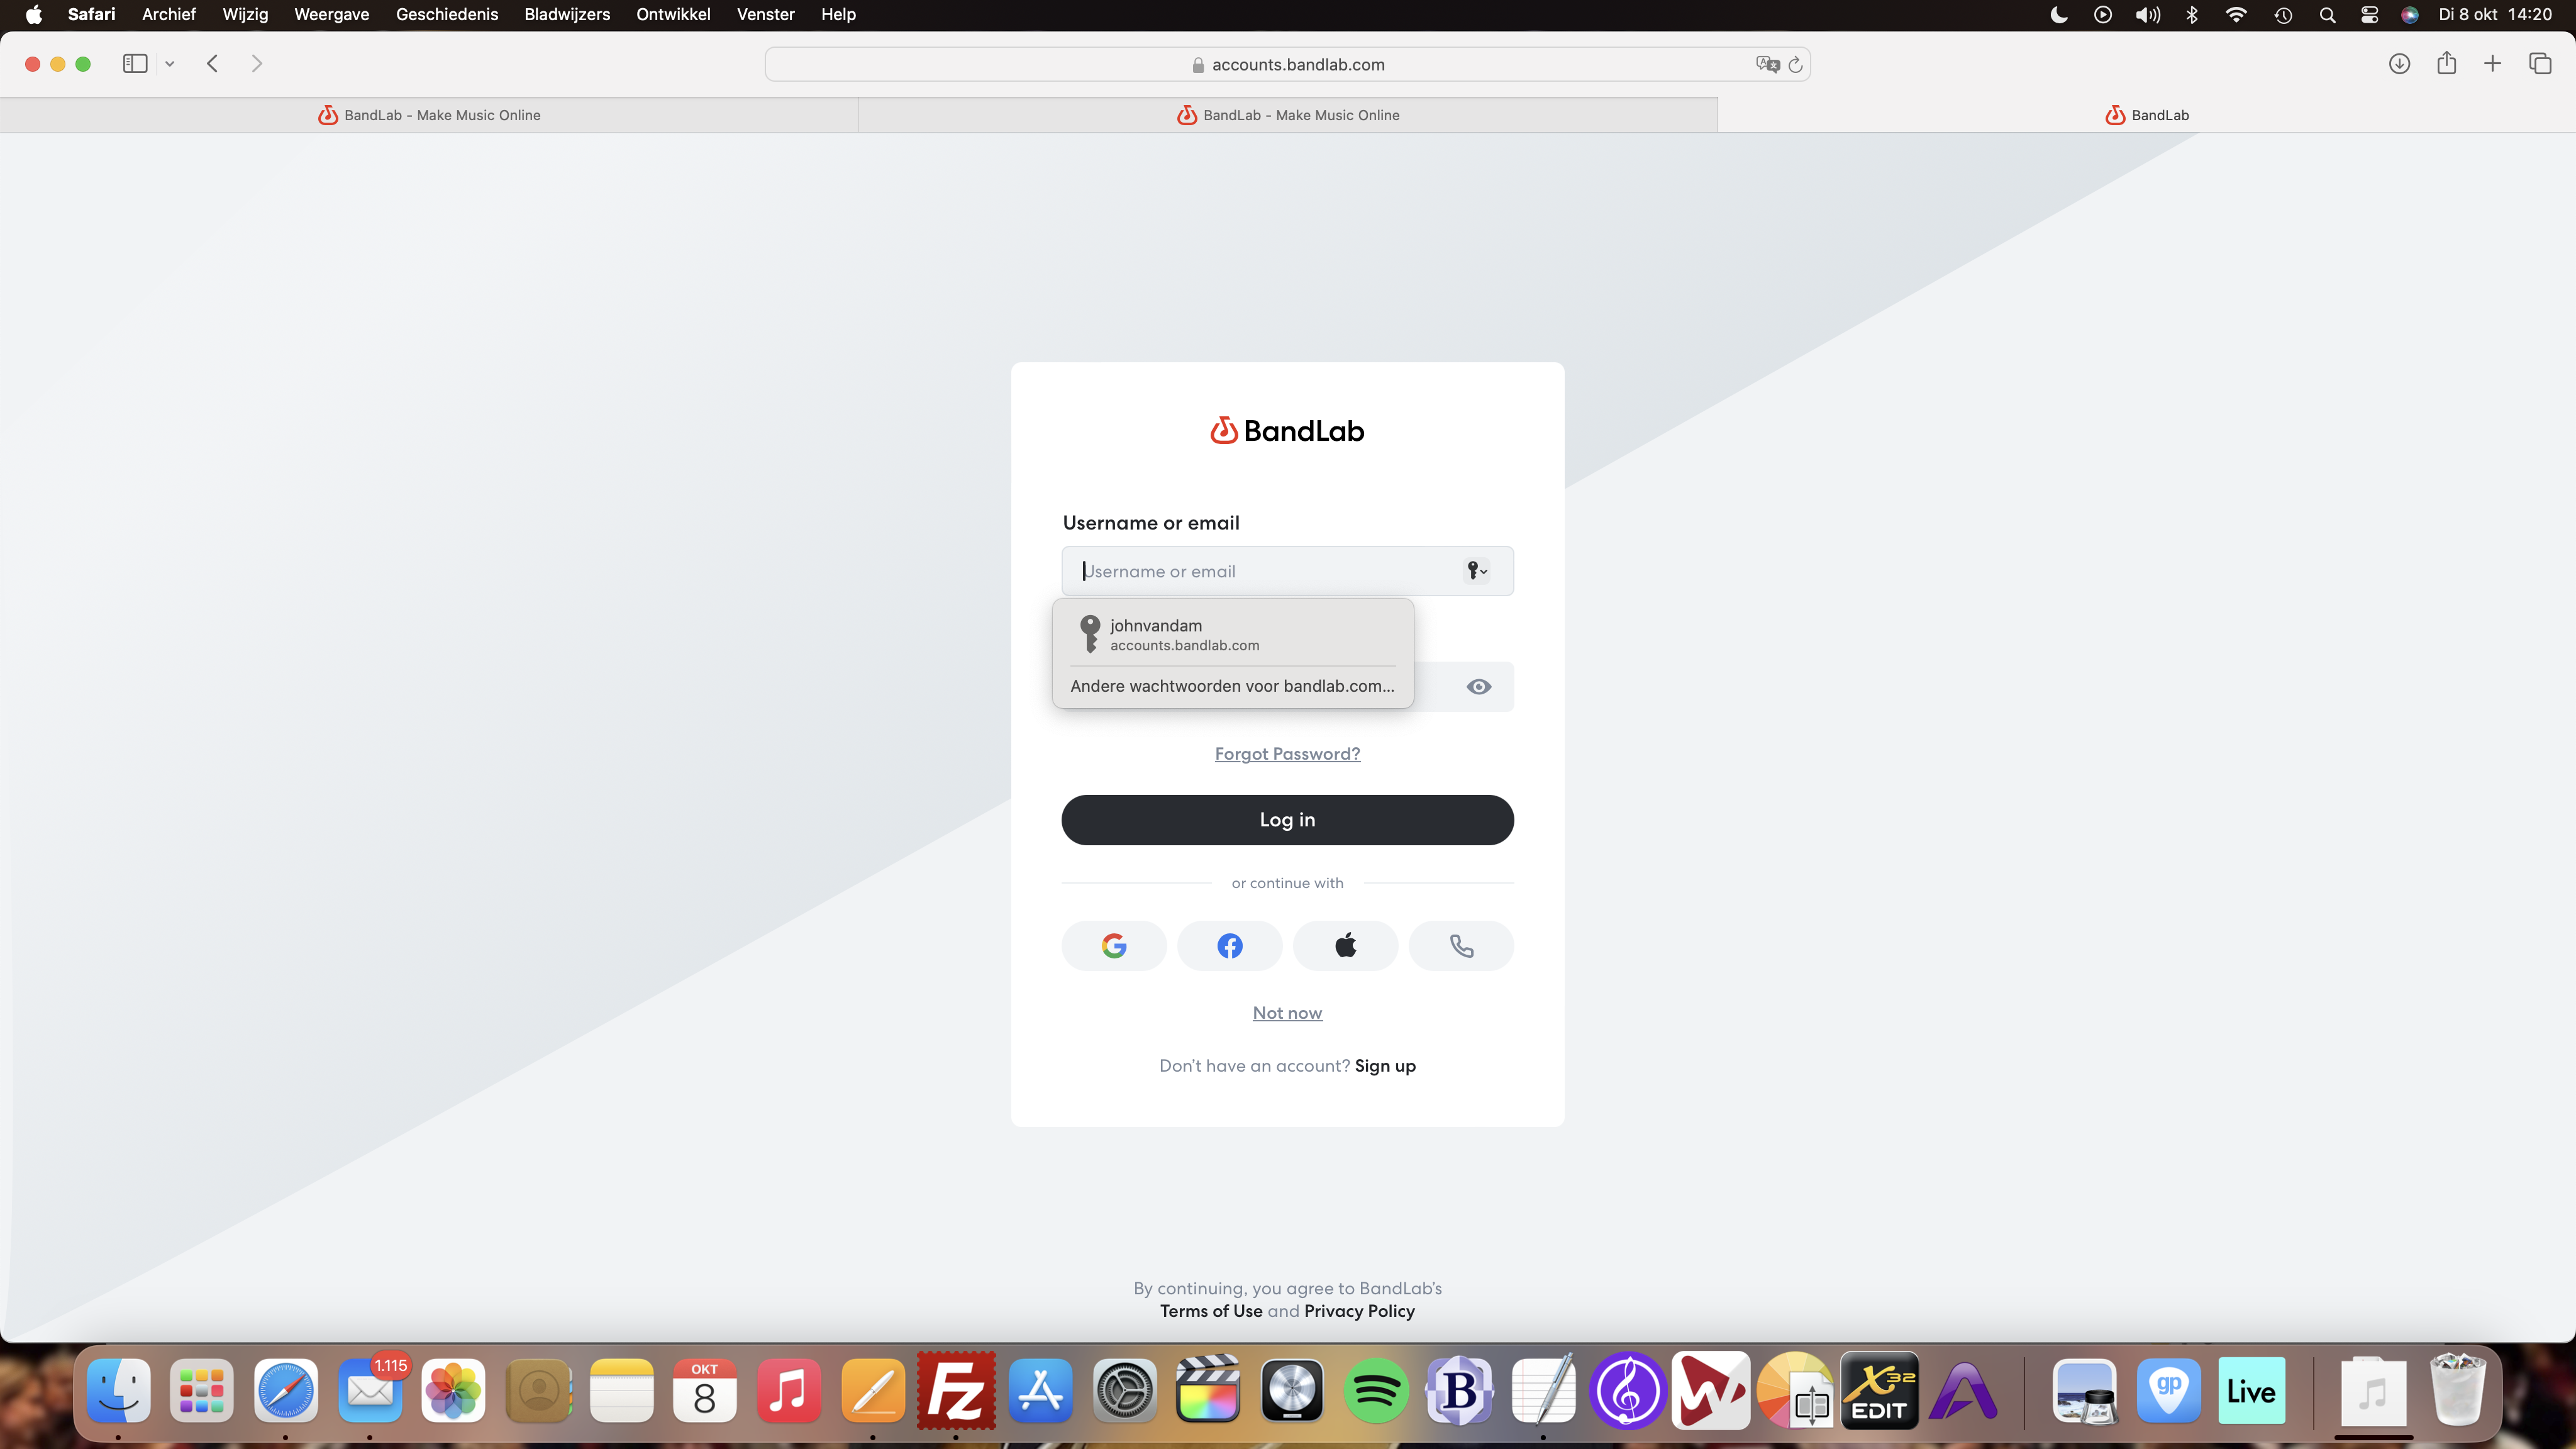Continue with Facebook sign-in
Image resolution: width=2576 pixels, height=1449 pixels.
(x=1230, y=945)
